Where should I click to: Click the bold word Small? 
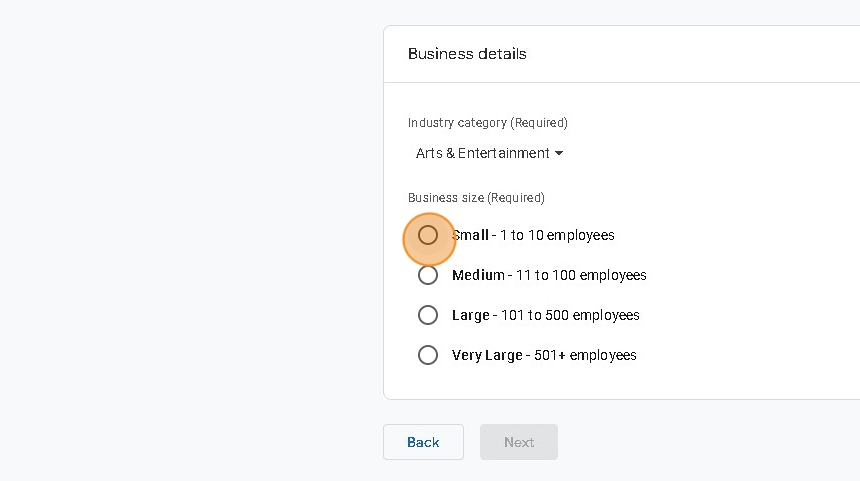tap(471, 235)
